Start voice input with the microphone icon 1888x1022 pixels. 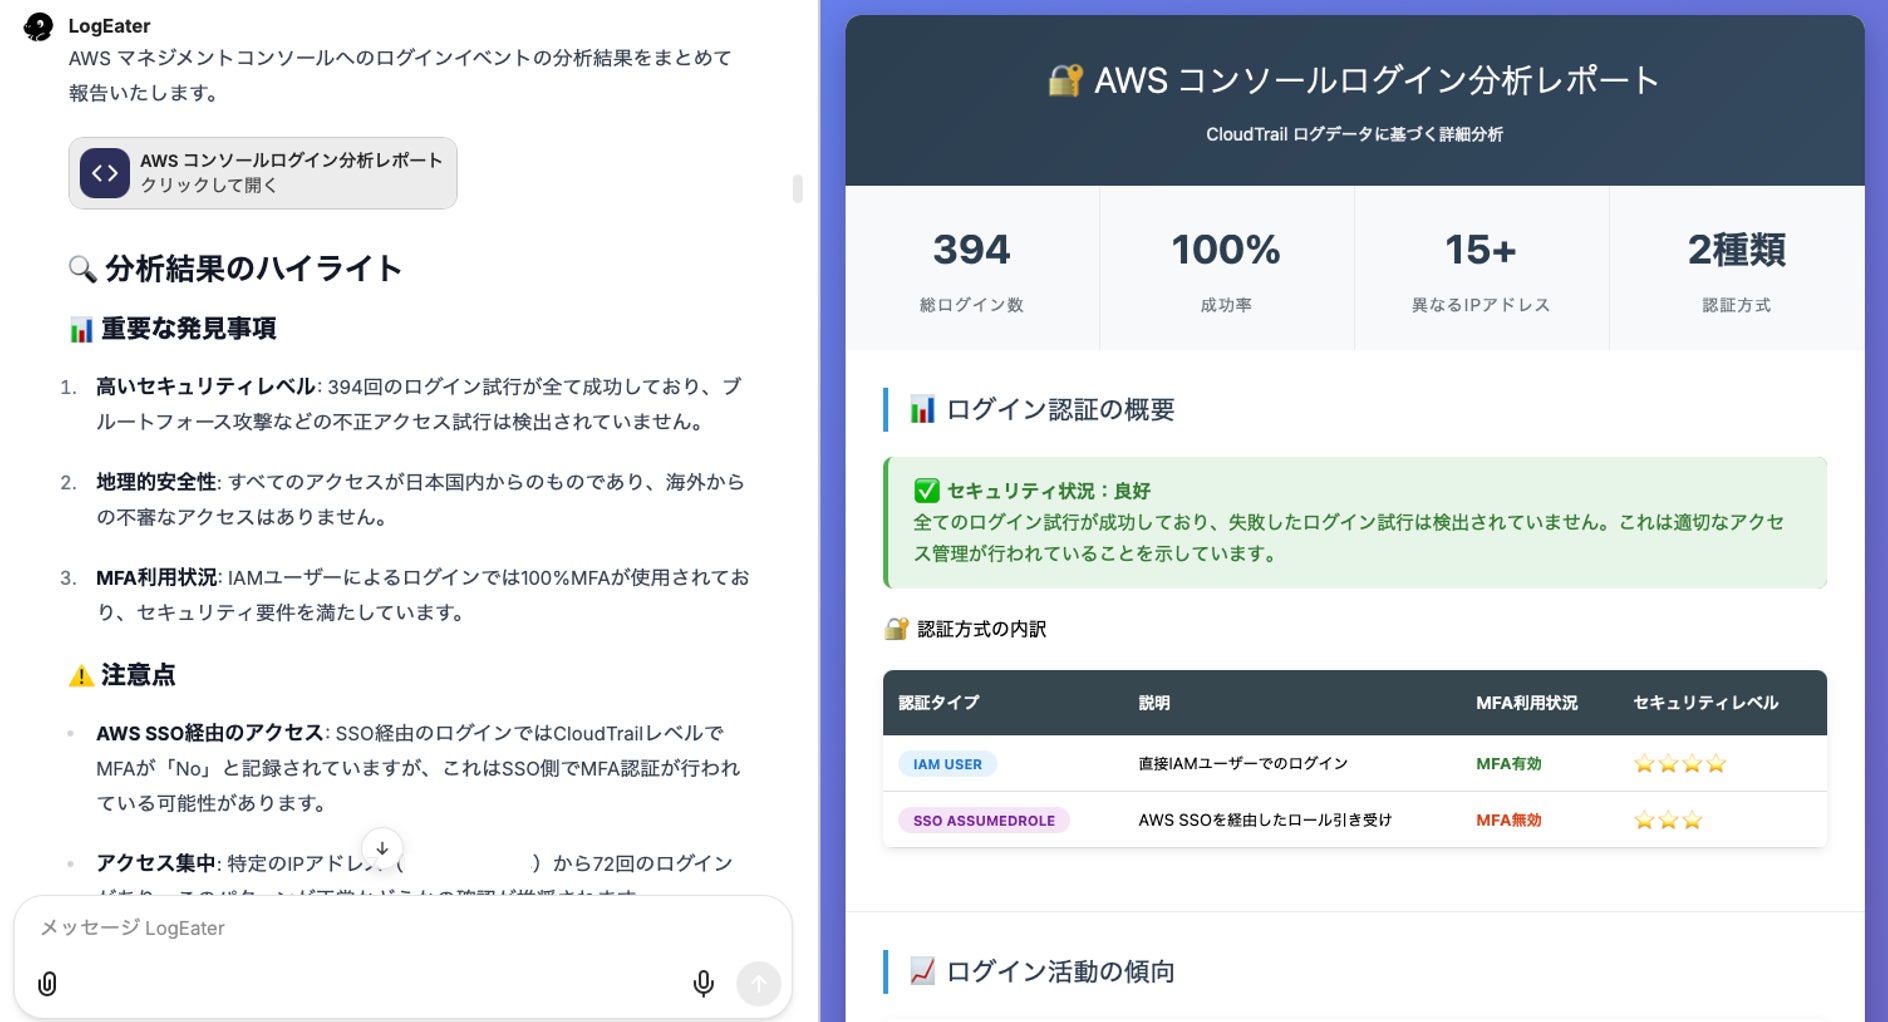pos(703,984)
